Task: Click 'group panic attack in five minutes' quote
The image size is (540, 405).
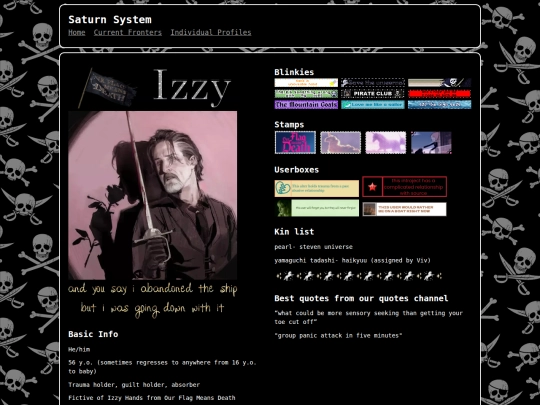Action: [x=338, y=335]
